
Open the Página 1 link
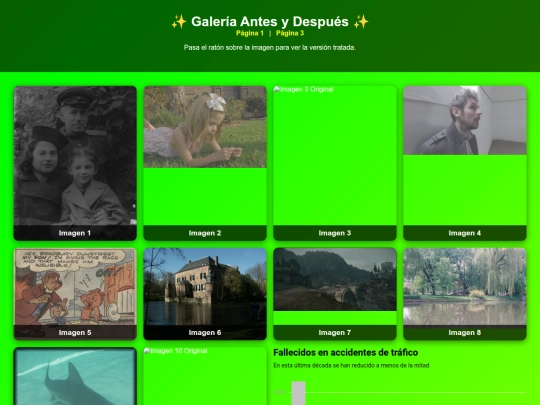250,33
